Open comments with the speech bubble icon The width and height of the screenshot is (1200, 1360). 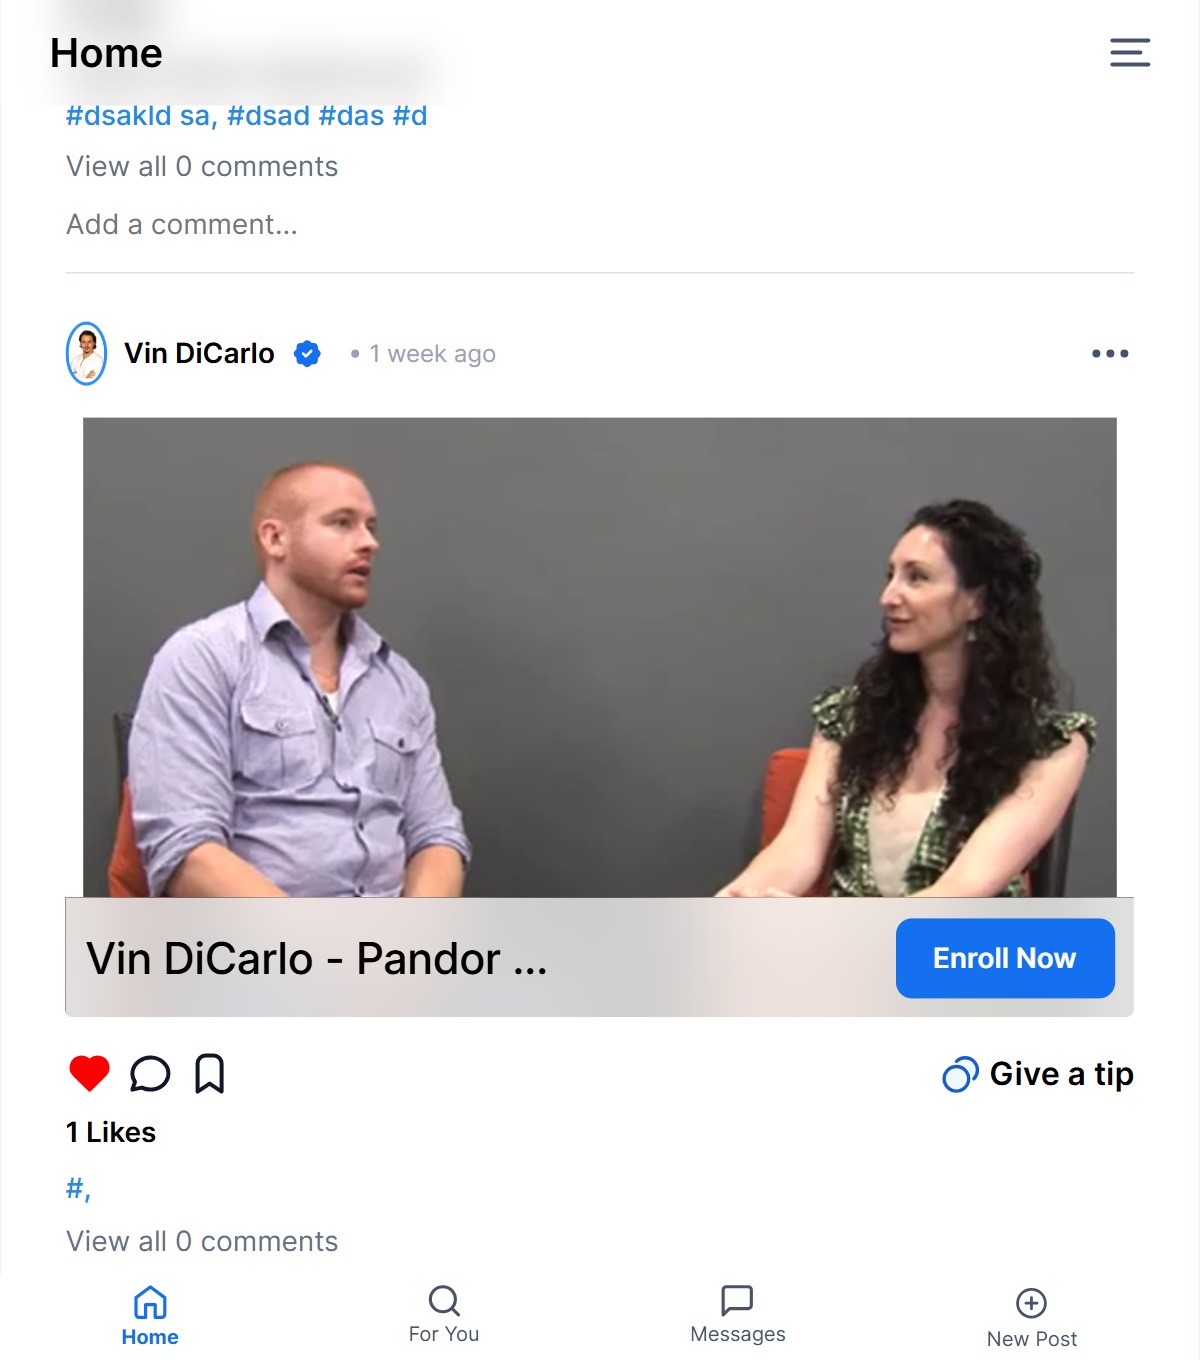tap(150, 1074)
